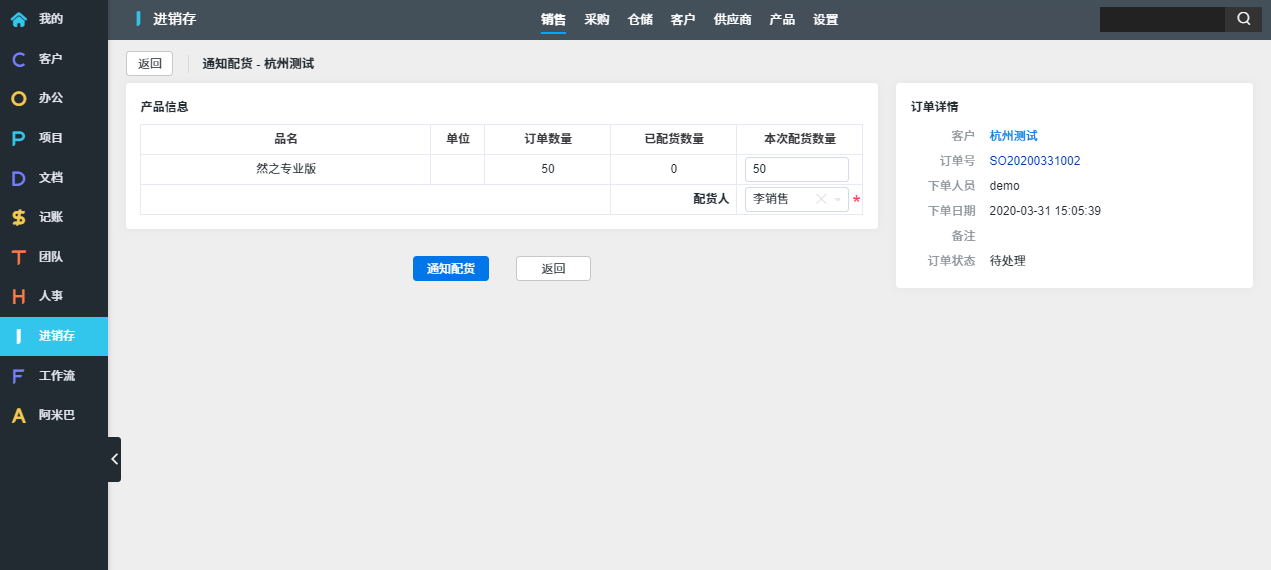Image resolution: width=1271 pixels, height=570 pixels.
Task: Open customer link 杭州测试 in order details
Action: pyautogui.click(x=1013, y=135)
